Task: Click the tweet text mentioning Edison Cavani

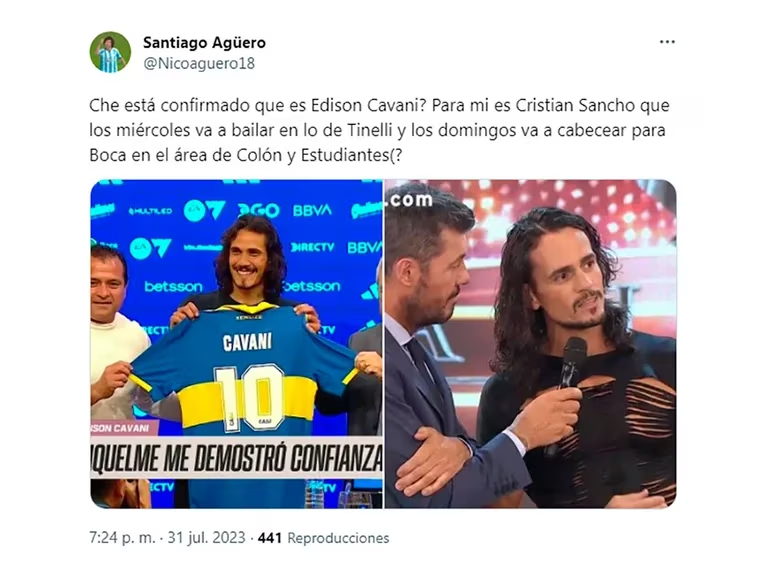Action: 379,130
